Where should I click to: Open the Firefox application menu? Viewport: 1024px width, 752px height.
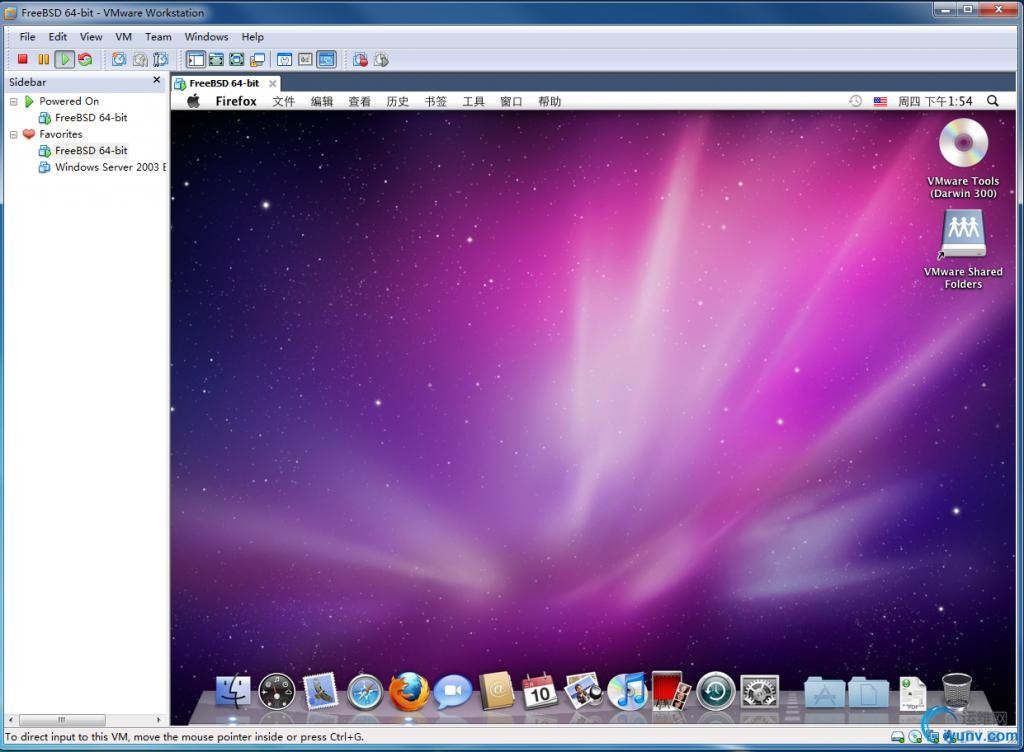click(x=236, y=101)
